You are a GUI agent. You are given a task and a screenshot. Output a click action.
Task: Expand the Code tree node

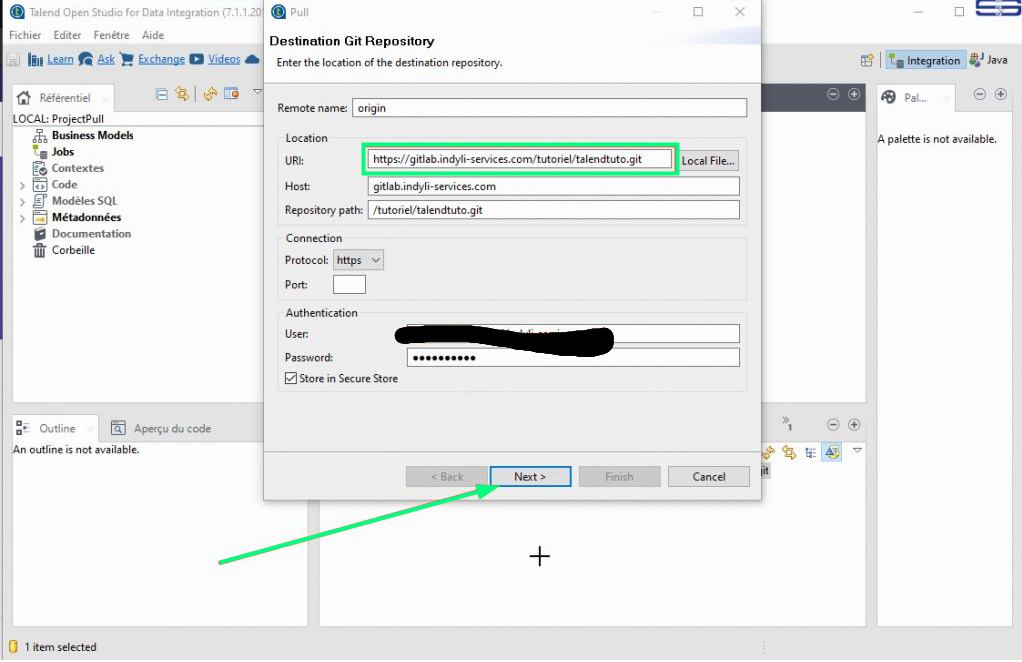click(x=22, y=185)
